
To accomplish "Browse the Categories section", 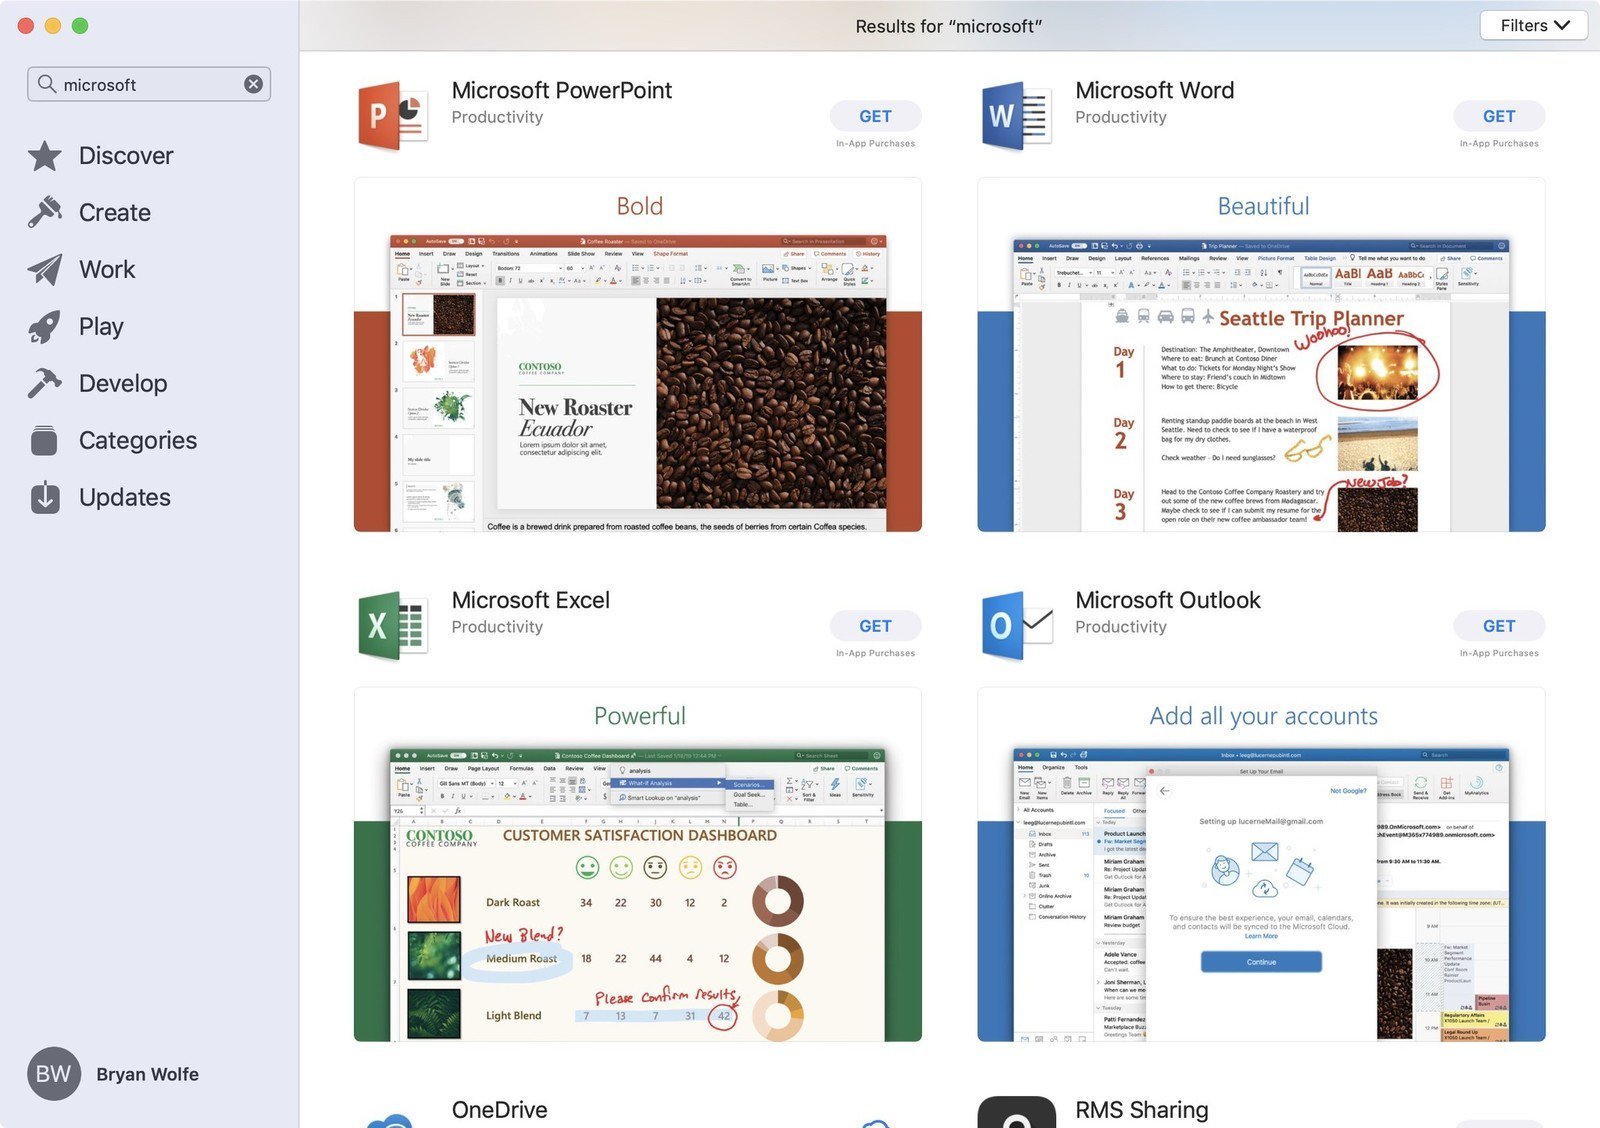I will pos(137,441).
